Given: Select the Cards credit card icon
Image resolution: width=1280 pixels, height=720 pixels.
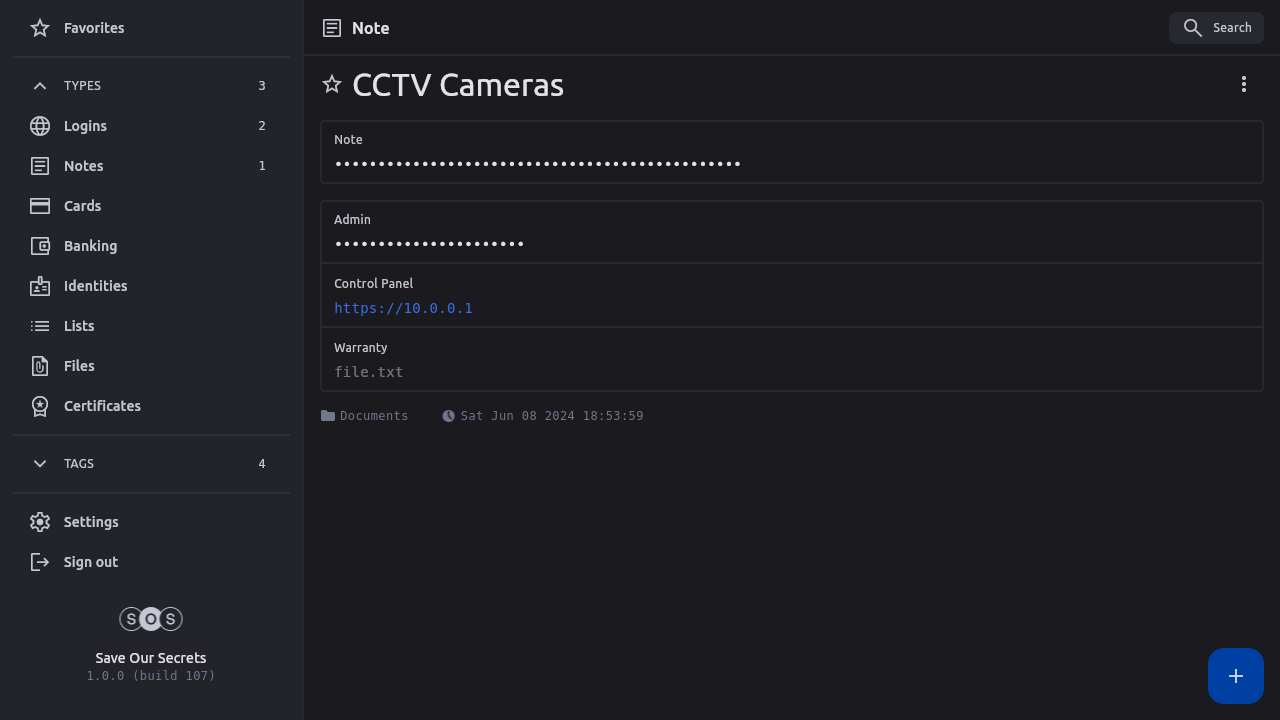Looking at the screenshot, I should pyautogui.click(x=40, y=206).
